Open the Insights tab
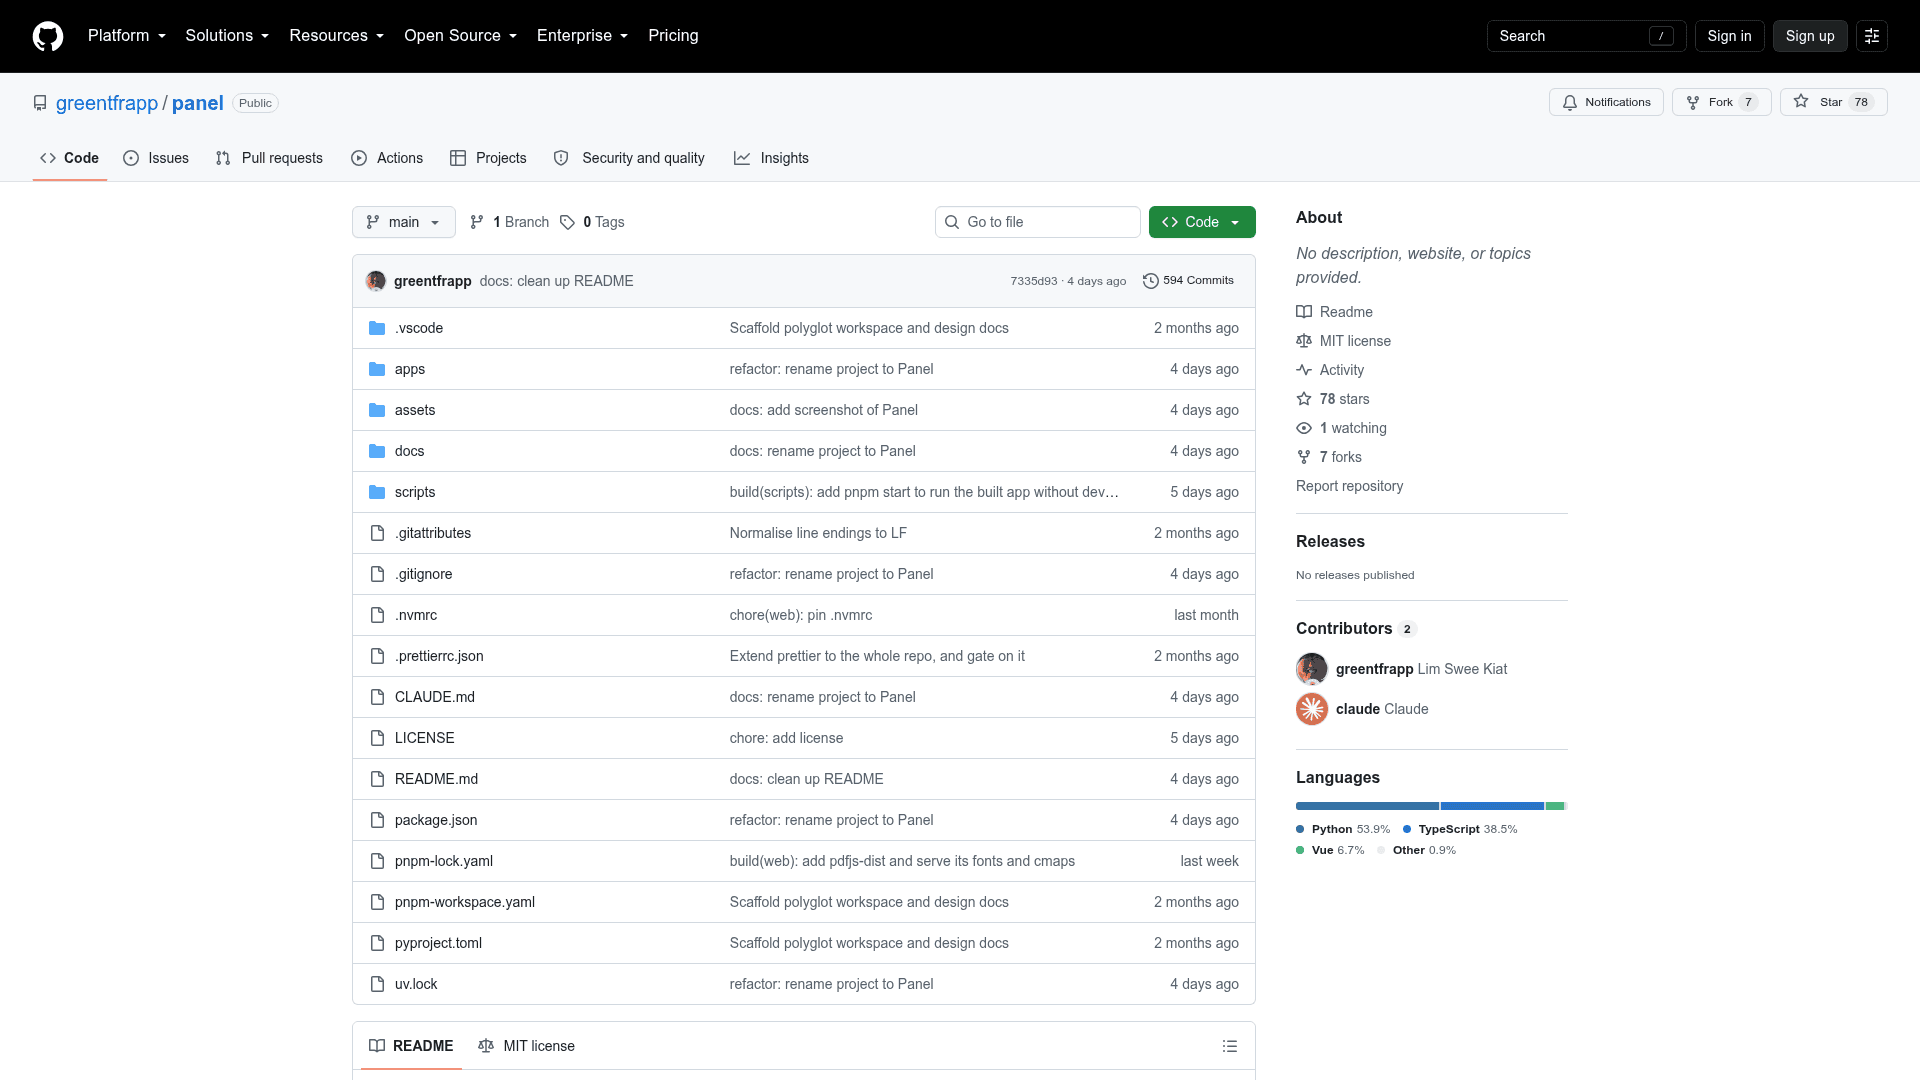Image resolution: width=1920 pixels, height=1080 pixels. (x=771, y=158)
